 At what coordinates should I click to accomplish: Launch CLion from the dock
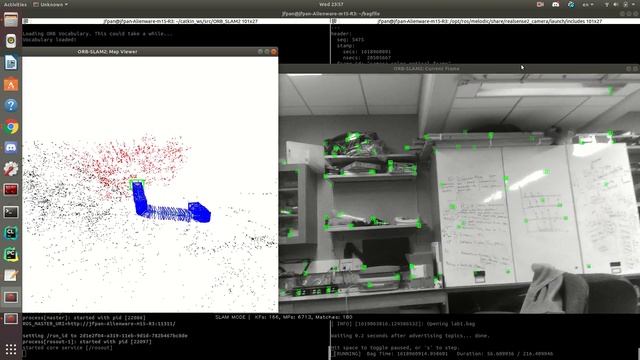[11, 233]
